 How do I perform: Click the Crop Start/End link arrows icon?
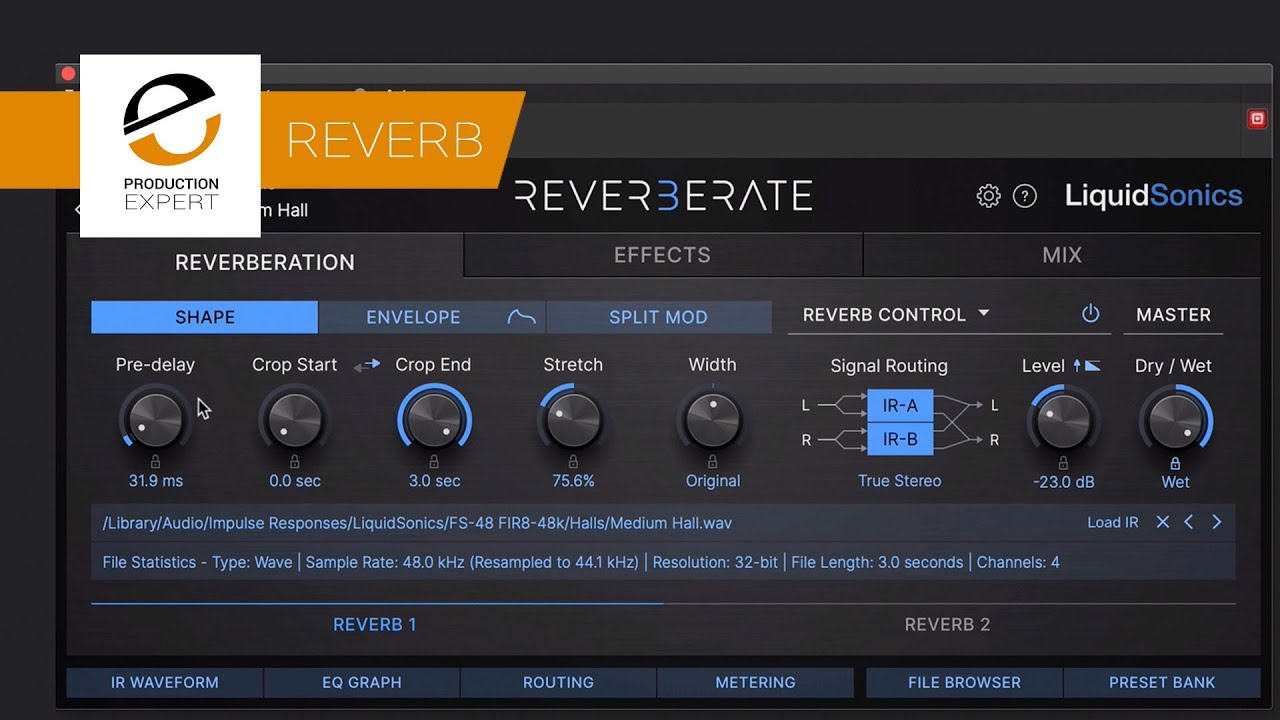pyautogui.click(x=367, y=365)
